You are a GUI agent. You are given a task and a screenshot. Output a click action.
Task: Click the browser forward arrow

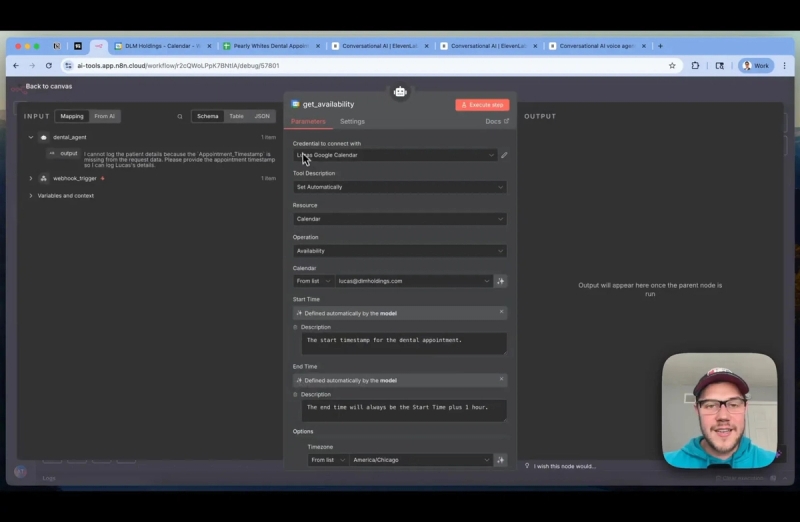click(x=32, y=66)
